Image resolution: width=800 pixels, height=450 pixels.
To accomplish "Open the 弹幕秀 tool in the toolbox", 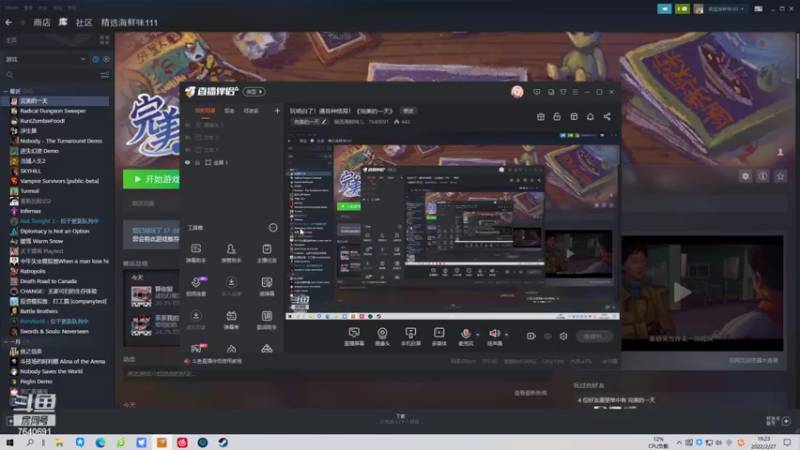I will 231,320.
